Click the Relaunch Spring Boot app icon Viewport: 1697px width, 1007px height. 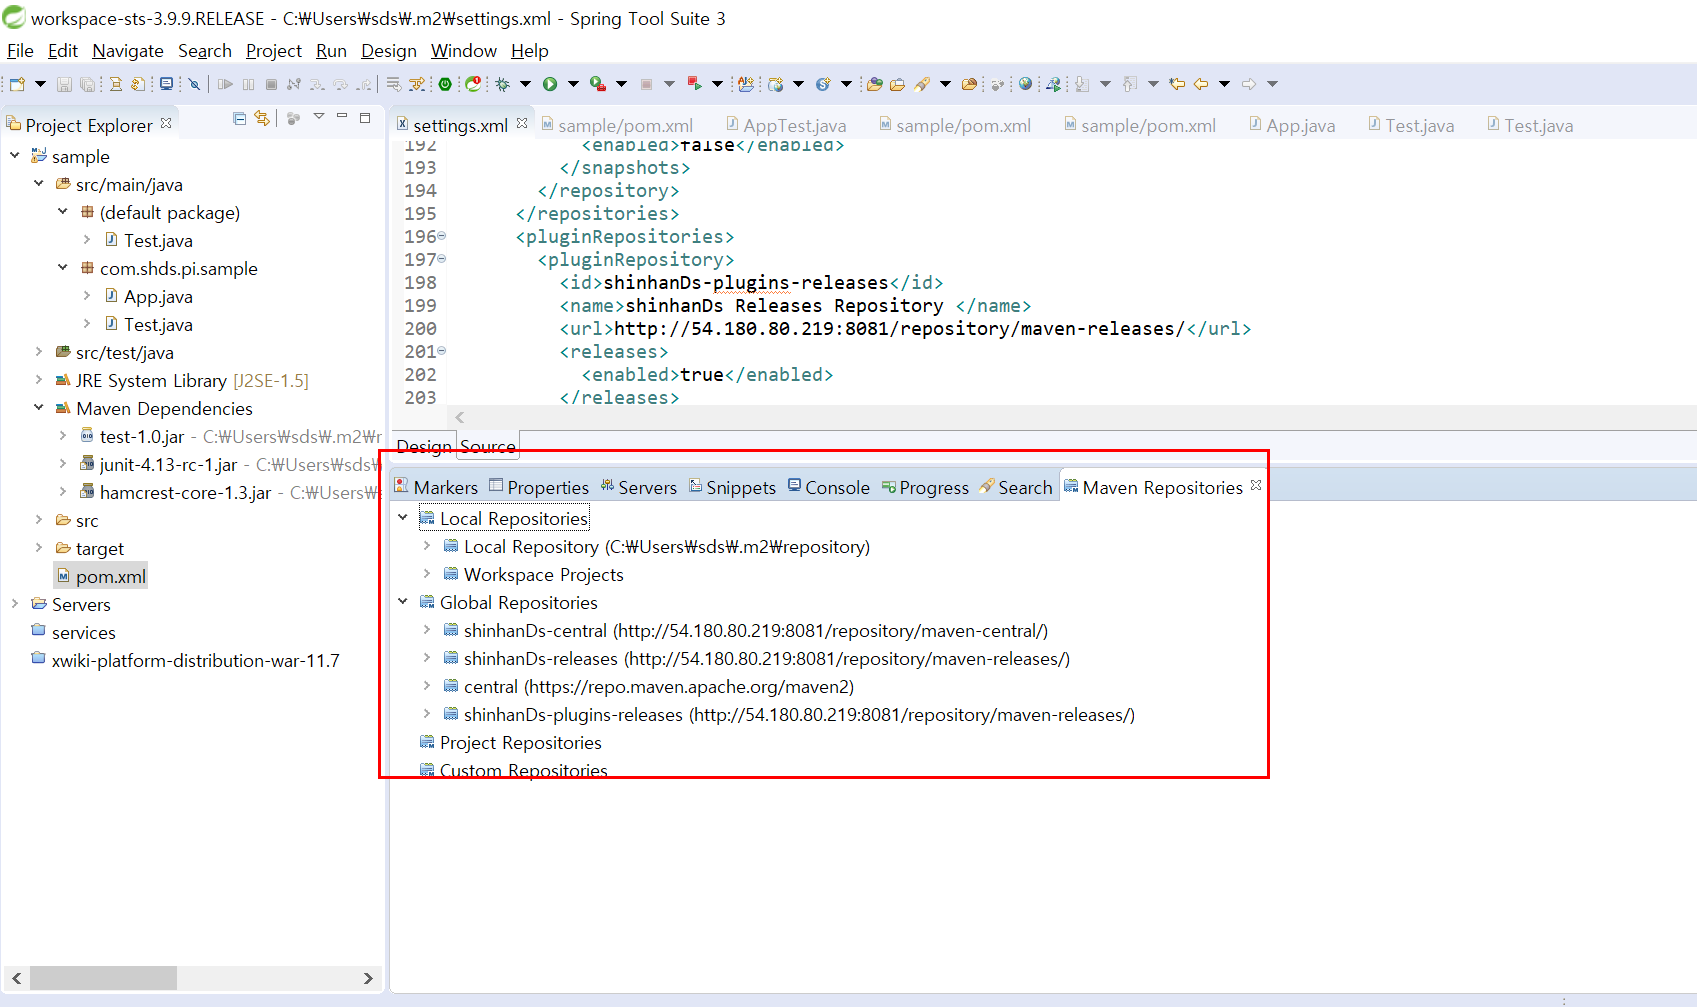693,84
